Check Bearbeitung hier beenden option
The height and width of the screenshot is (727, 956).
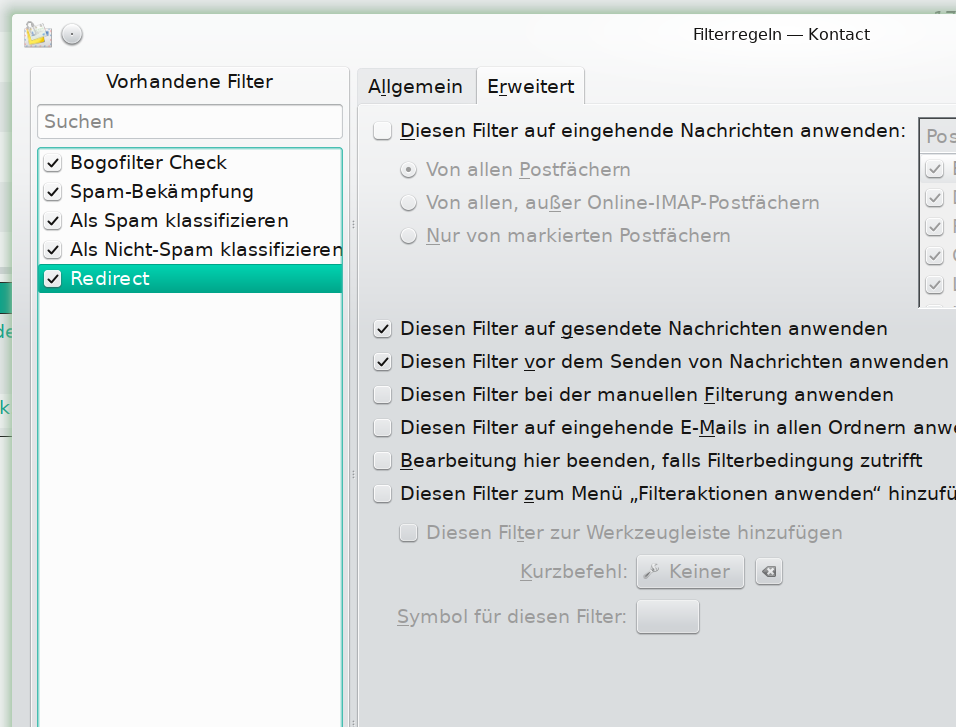tap(382, 460)
